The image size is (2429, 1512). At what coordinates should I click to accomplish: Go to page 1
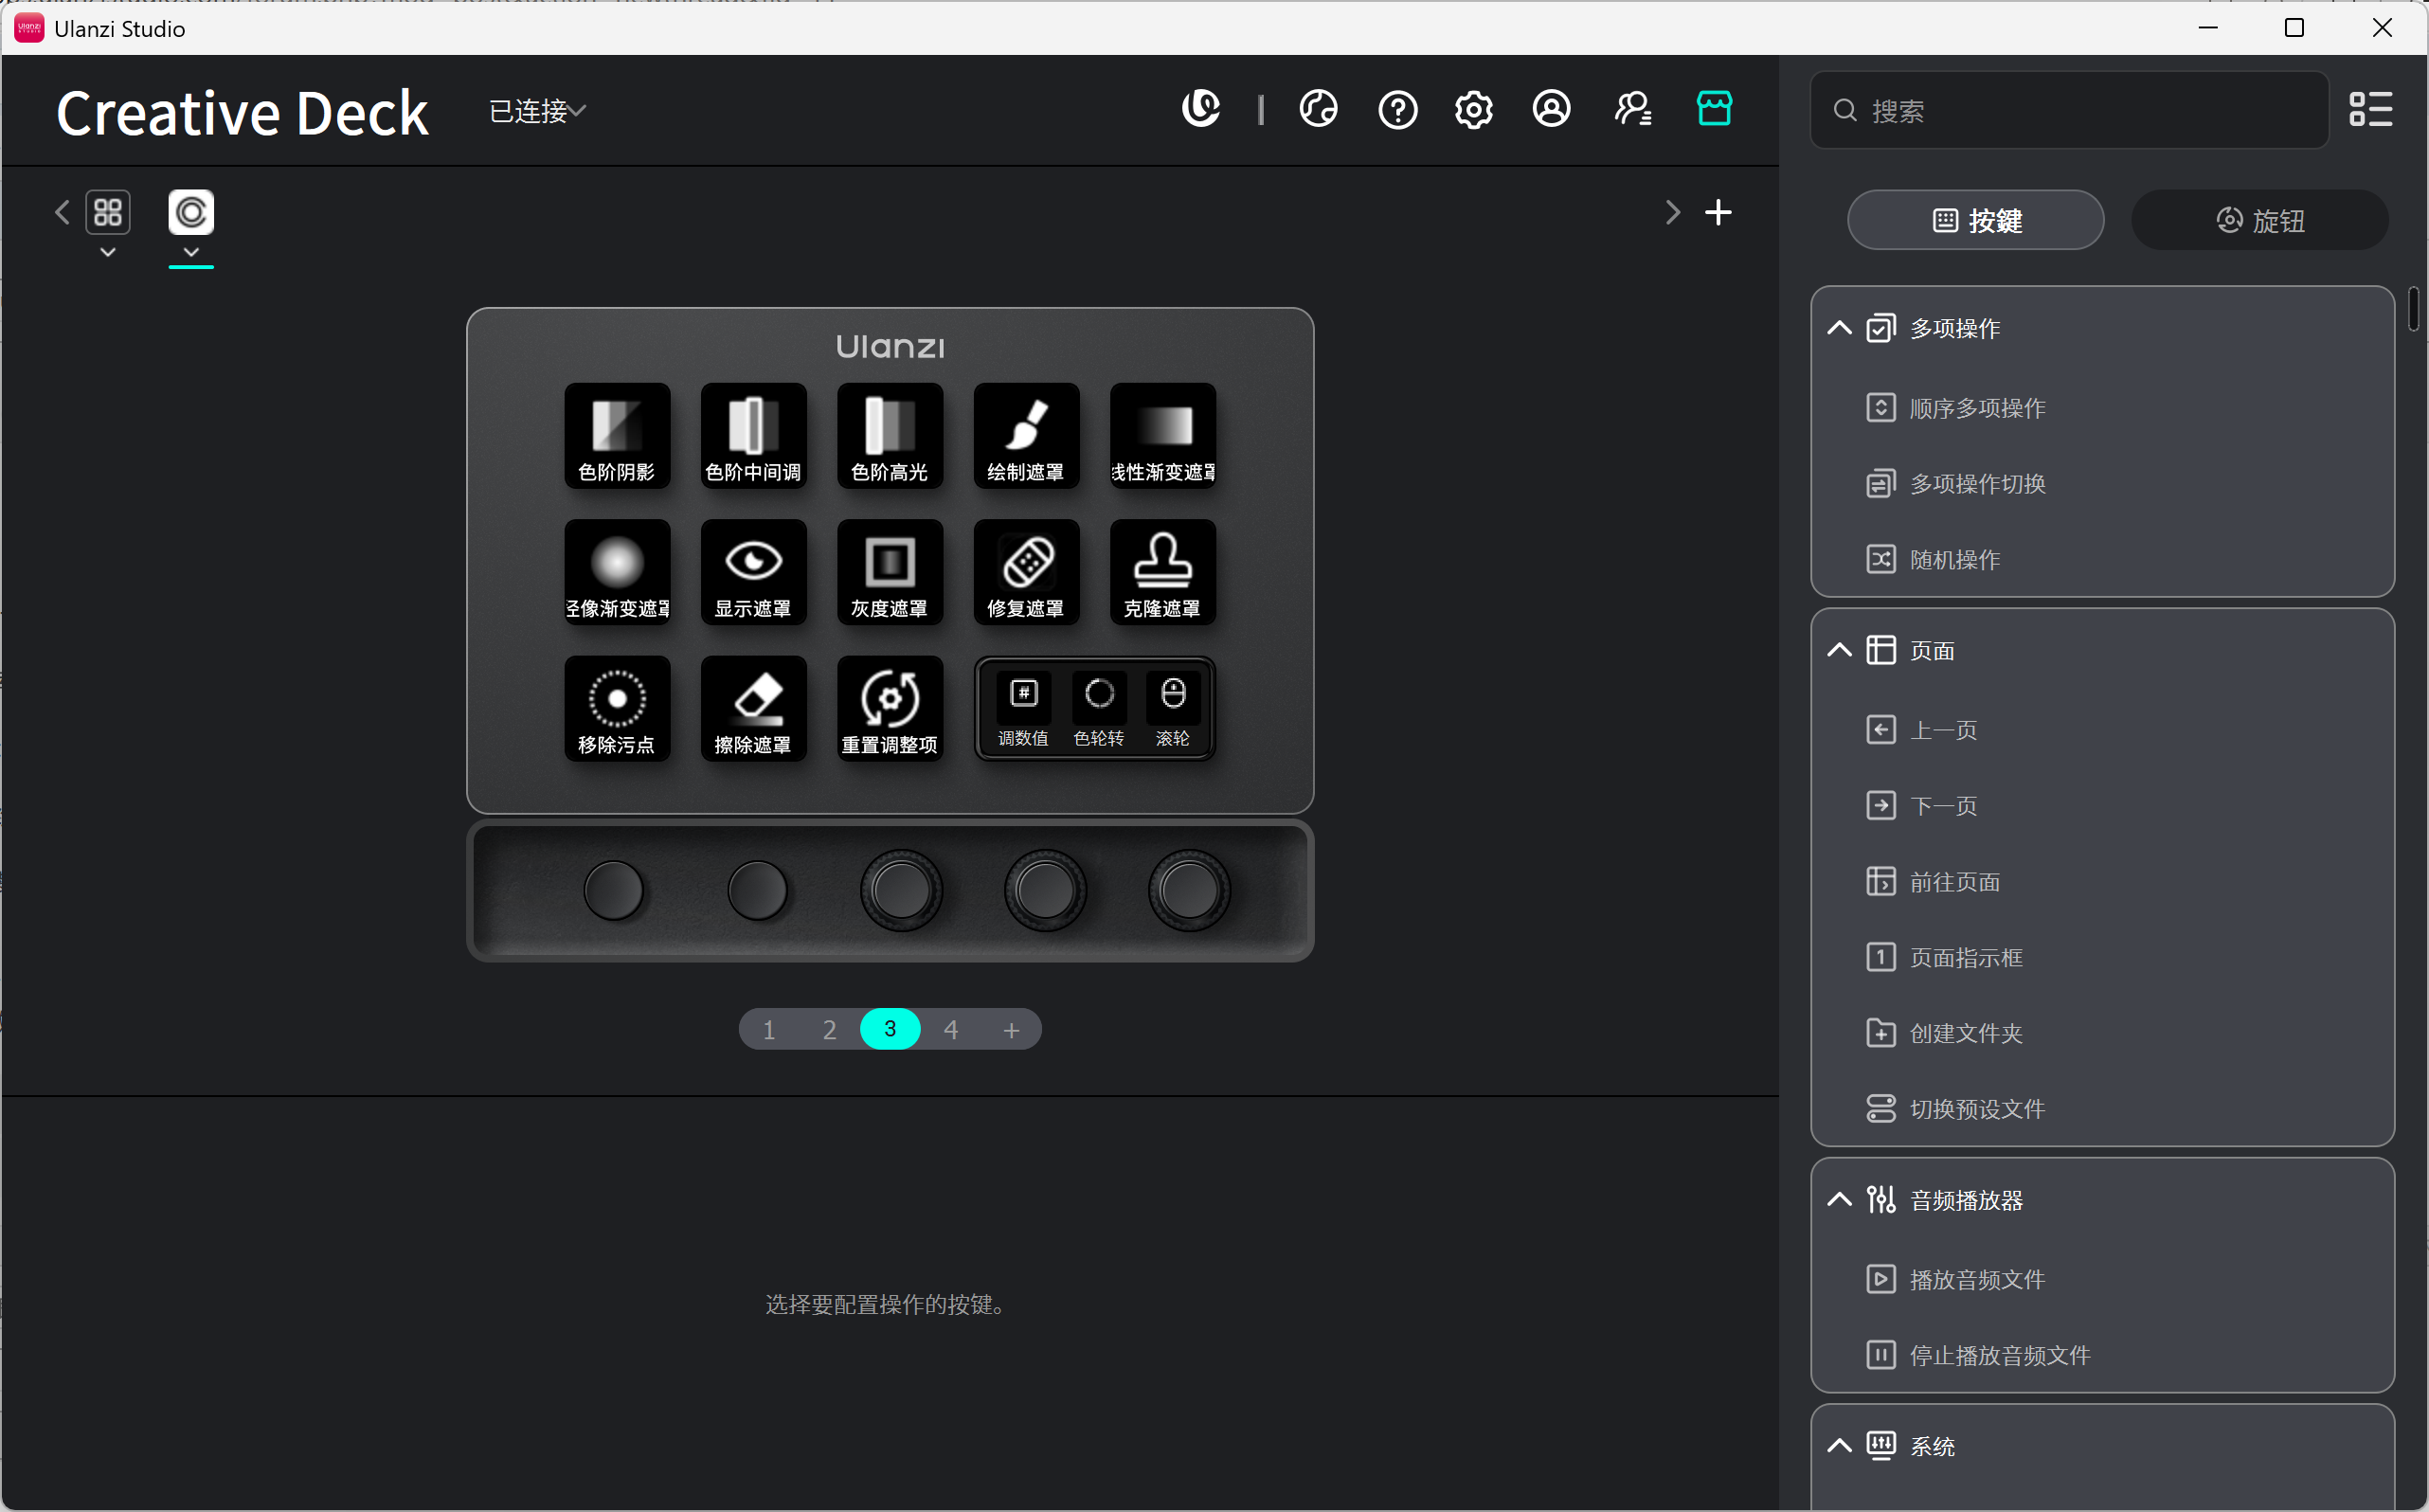769,1029
